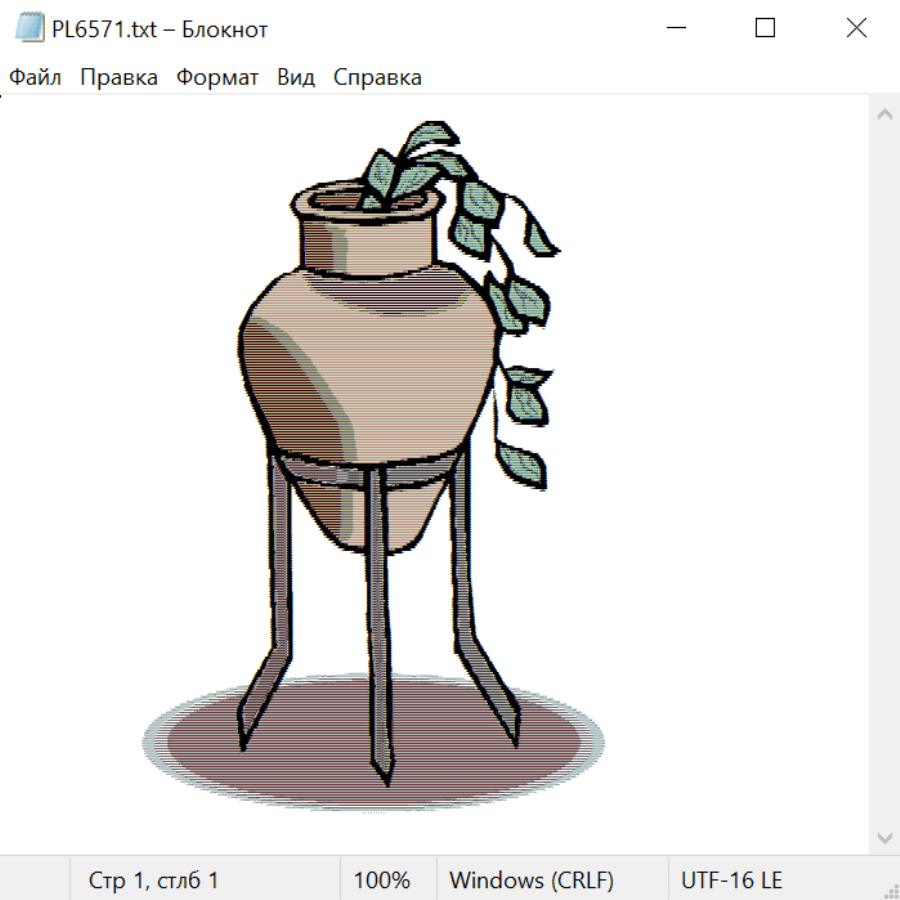Click the 100% zoom level in status bar
The image size is (900, 900).
tap(382, 881)
